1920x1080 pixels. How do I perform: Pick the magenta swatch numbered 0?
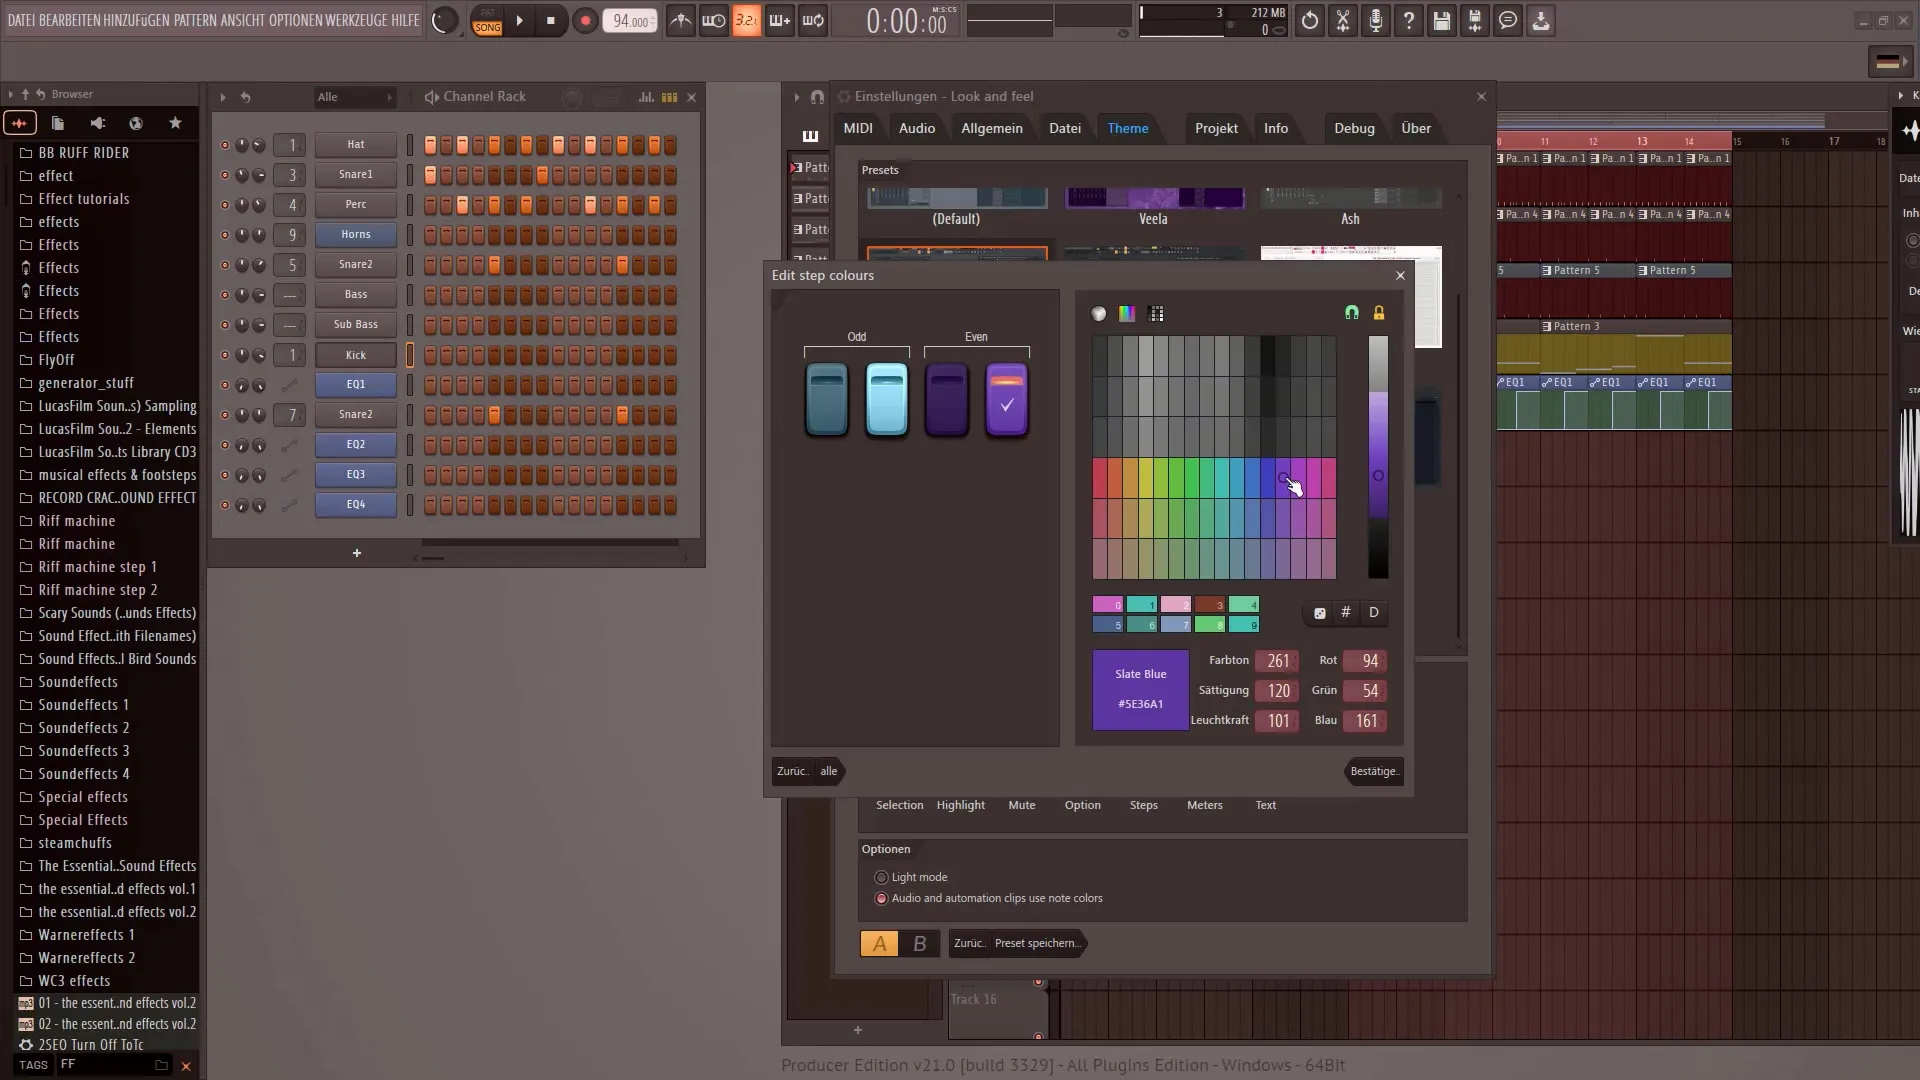(x=1108, y=604)
